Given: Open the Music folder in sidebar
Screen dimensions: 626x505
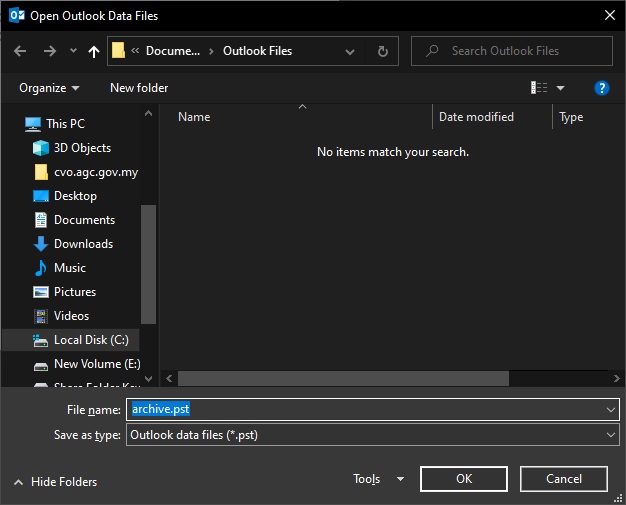Looking at the screenshot, I should point(70,268).
